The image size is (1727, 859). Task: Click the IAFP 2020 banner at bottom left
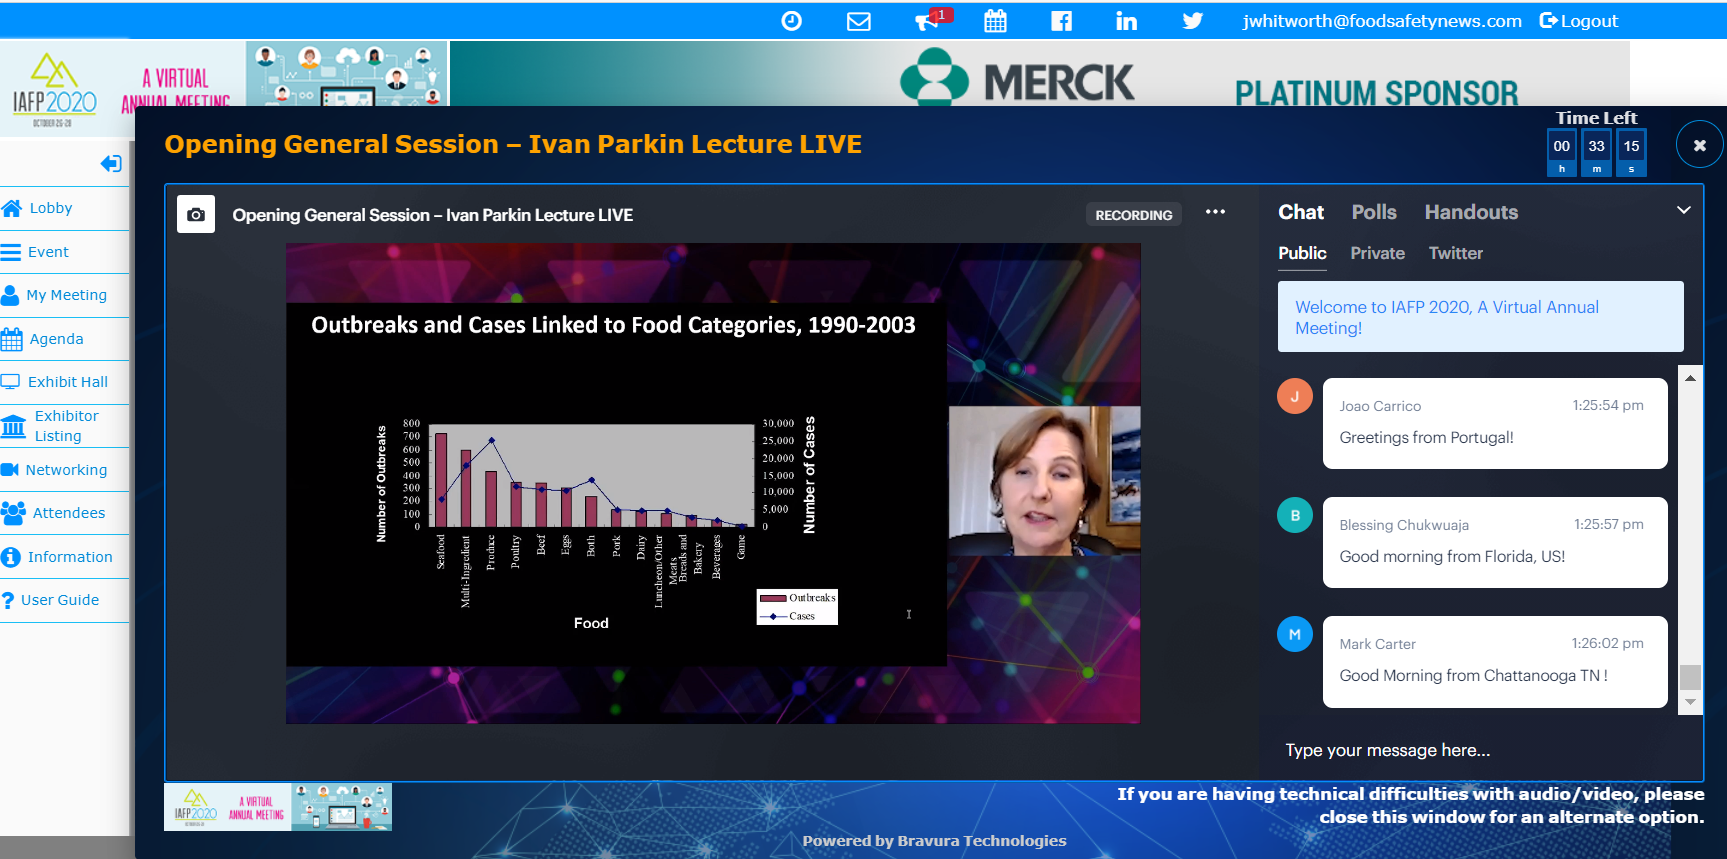tap(278, 807)
